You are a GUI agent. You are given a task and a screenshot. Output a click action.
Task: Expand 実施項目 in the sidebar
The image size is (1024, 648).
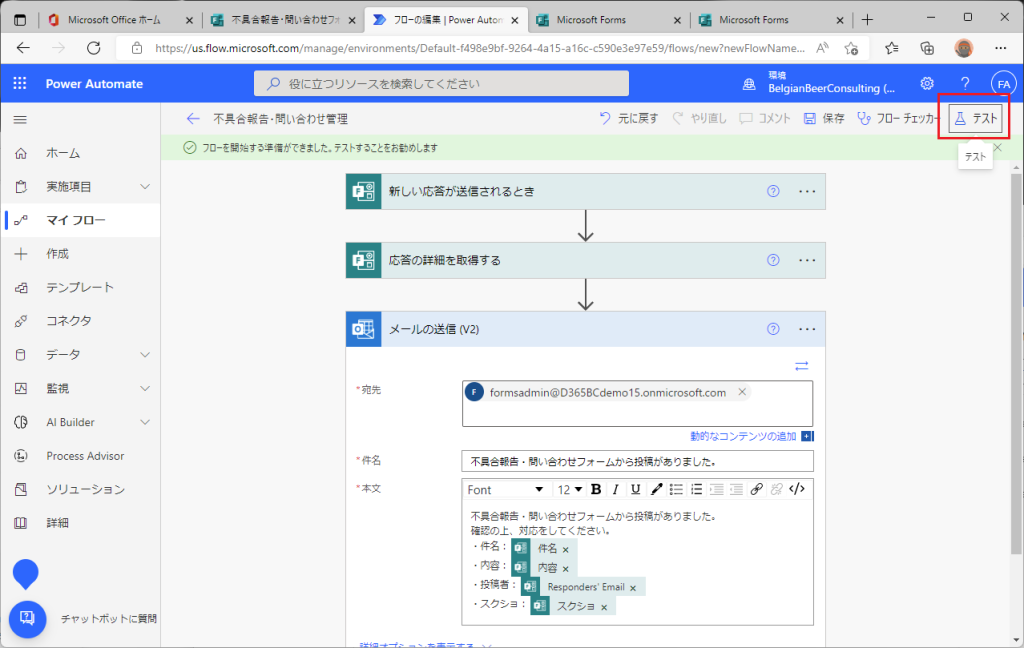point(145,186)
